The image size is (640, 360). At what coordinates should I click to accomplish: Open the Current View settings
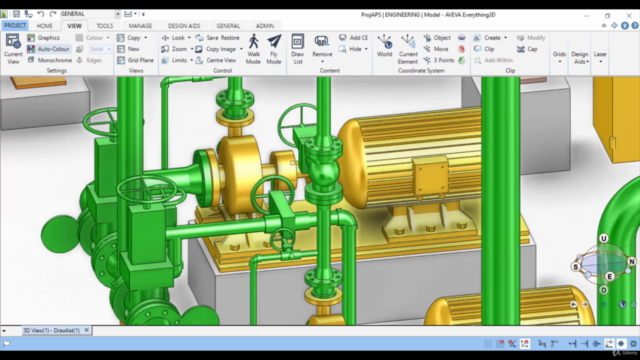click(x=13, y=49)
